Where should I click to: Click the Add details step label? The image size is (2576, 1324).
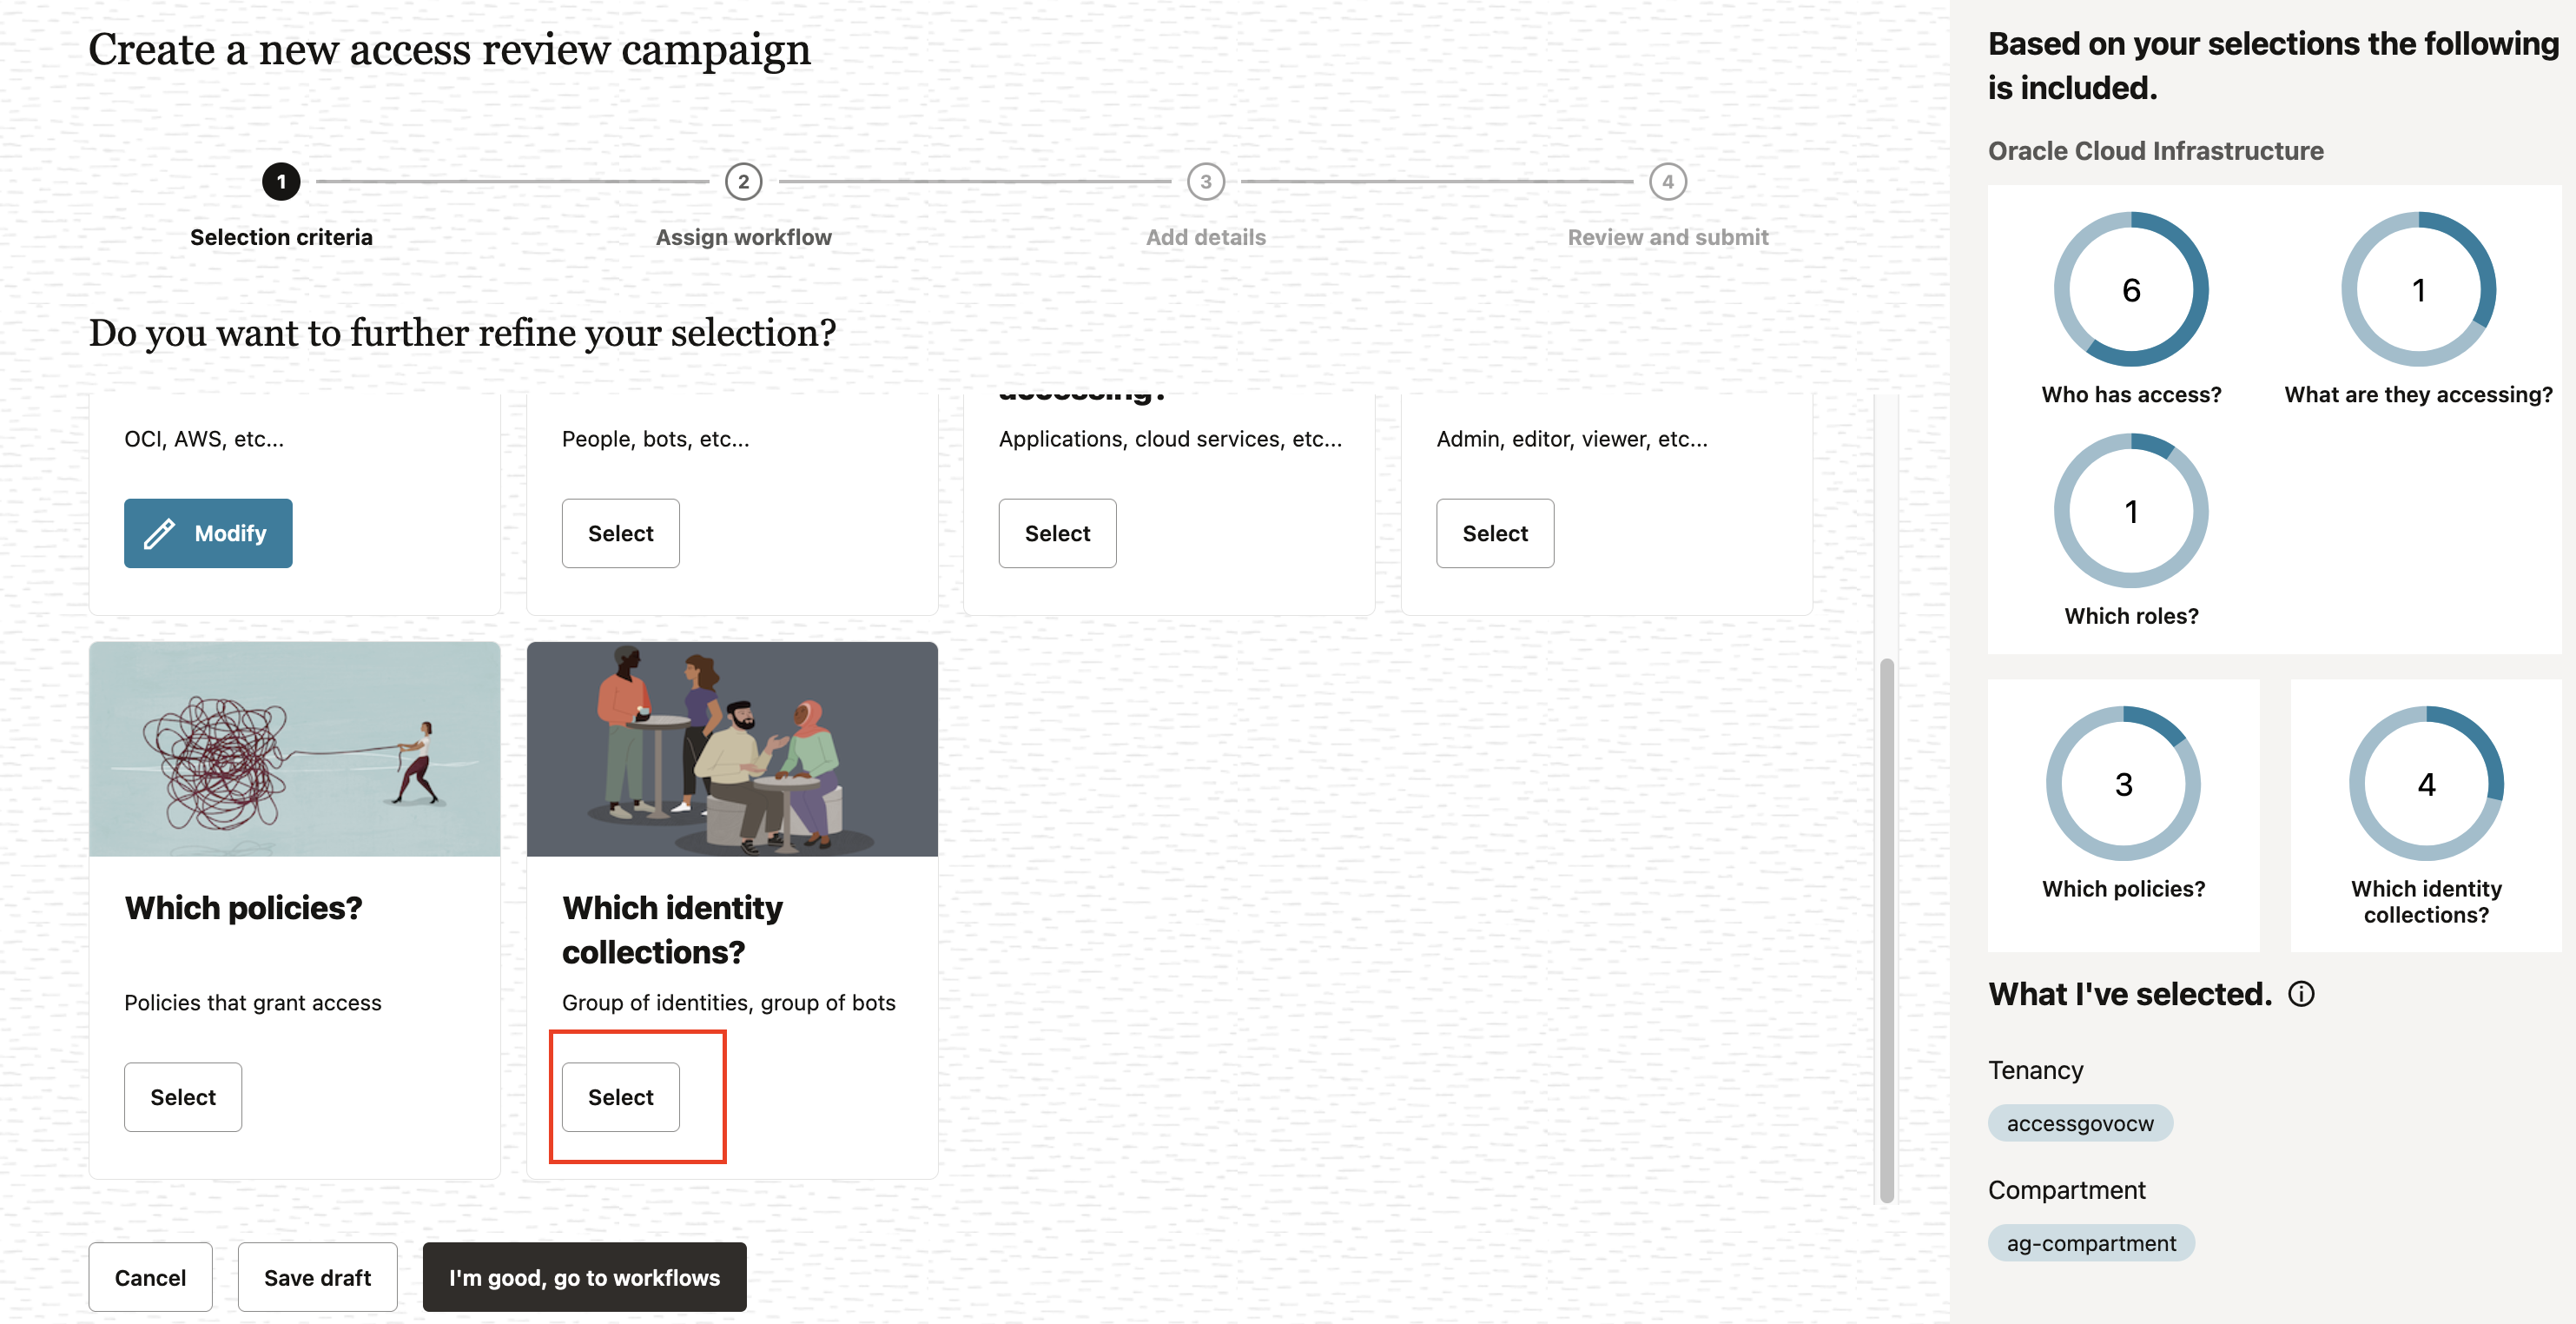tap(1205, 237)
